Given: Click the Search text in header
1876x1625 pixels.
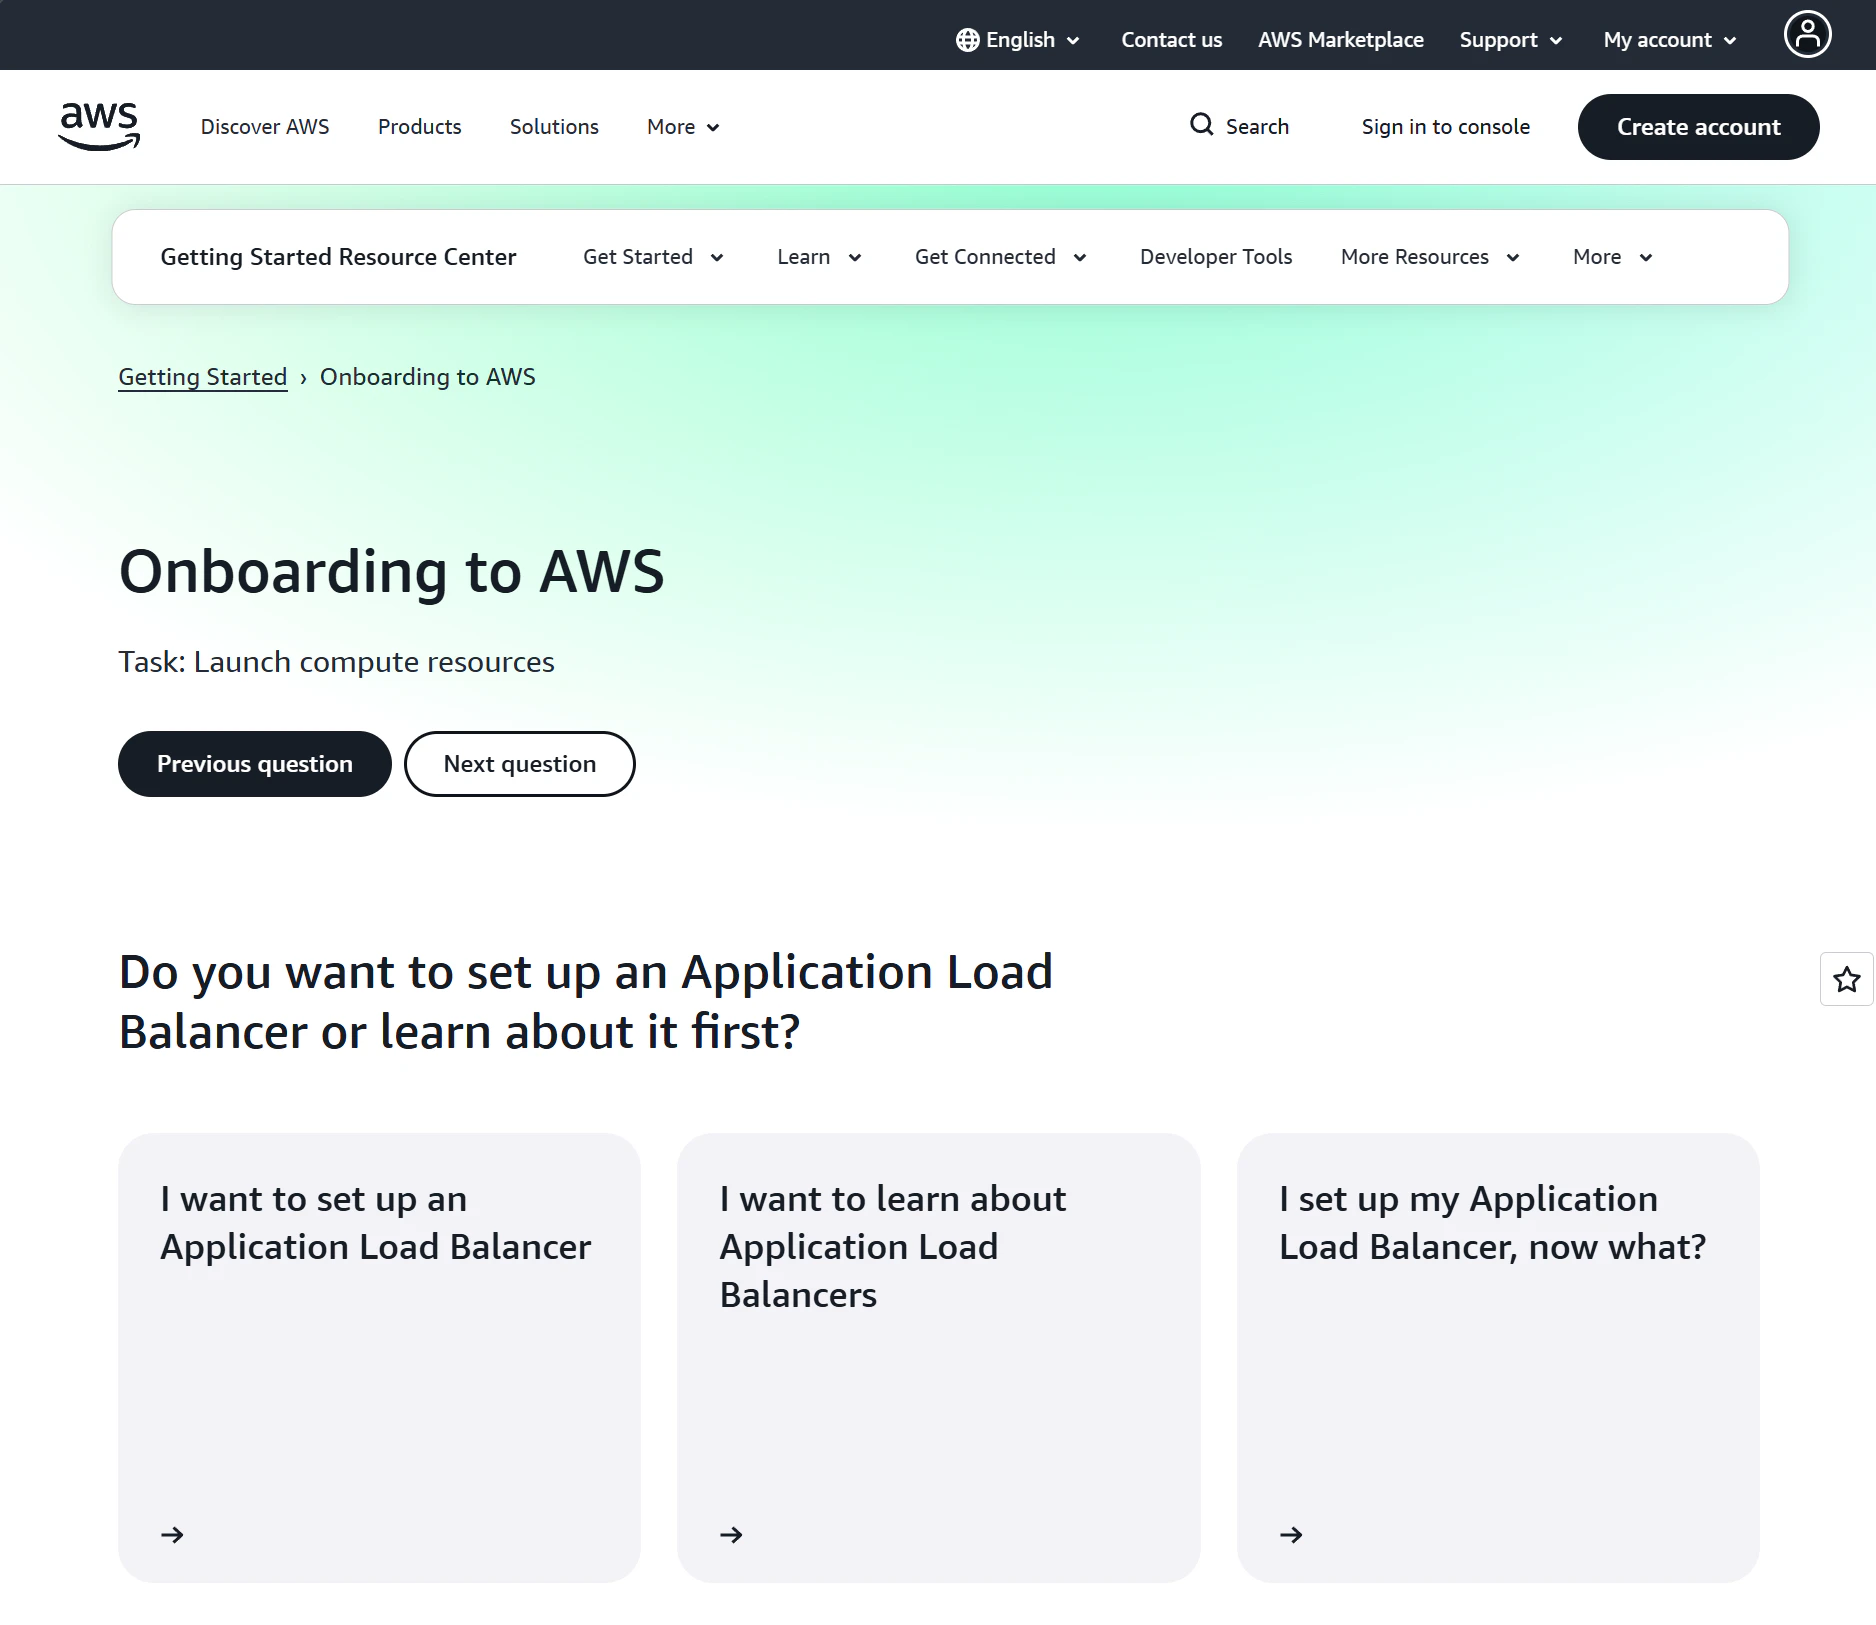Looking at the screenshot, I should [x=1257, y=127].
